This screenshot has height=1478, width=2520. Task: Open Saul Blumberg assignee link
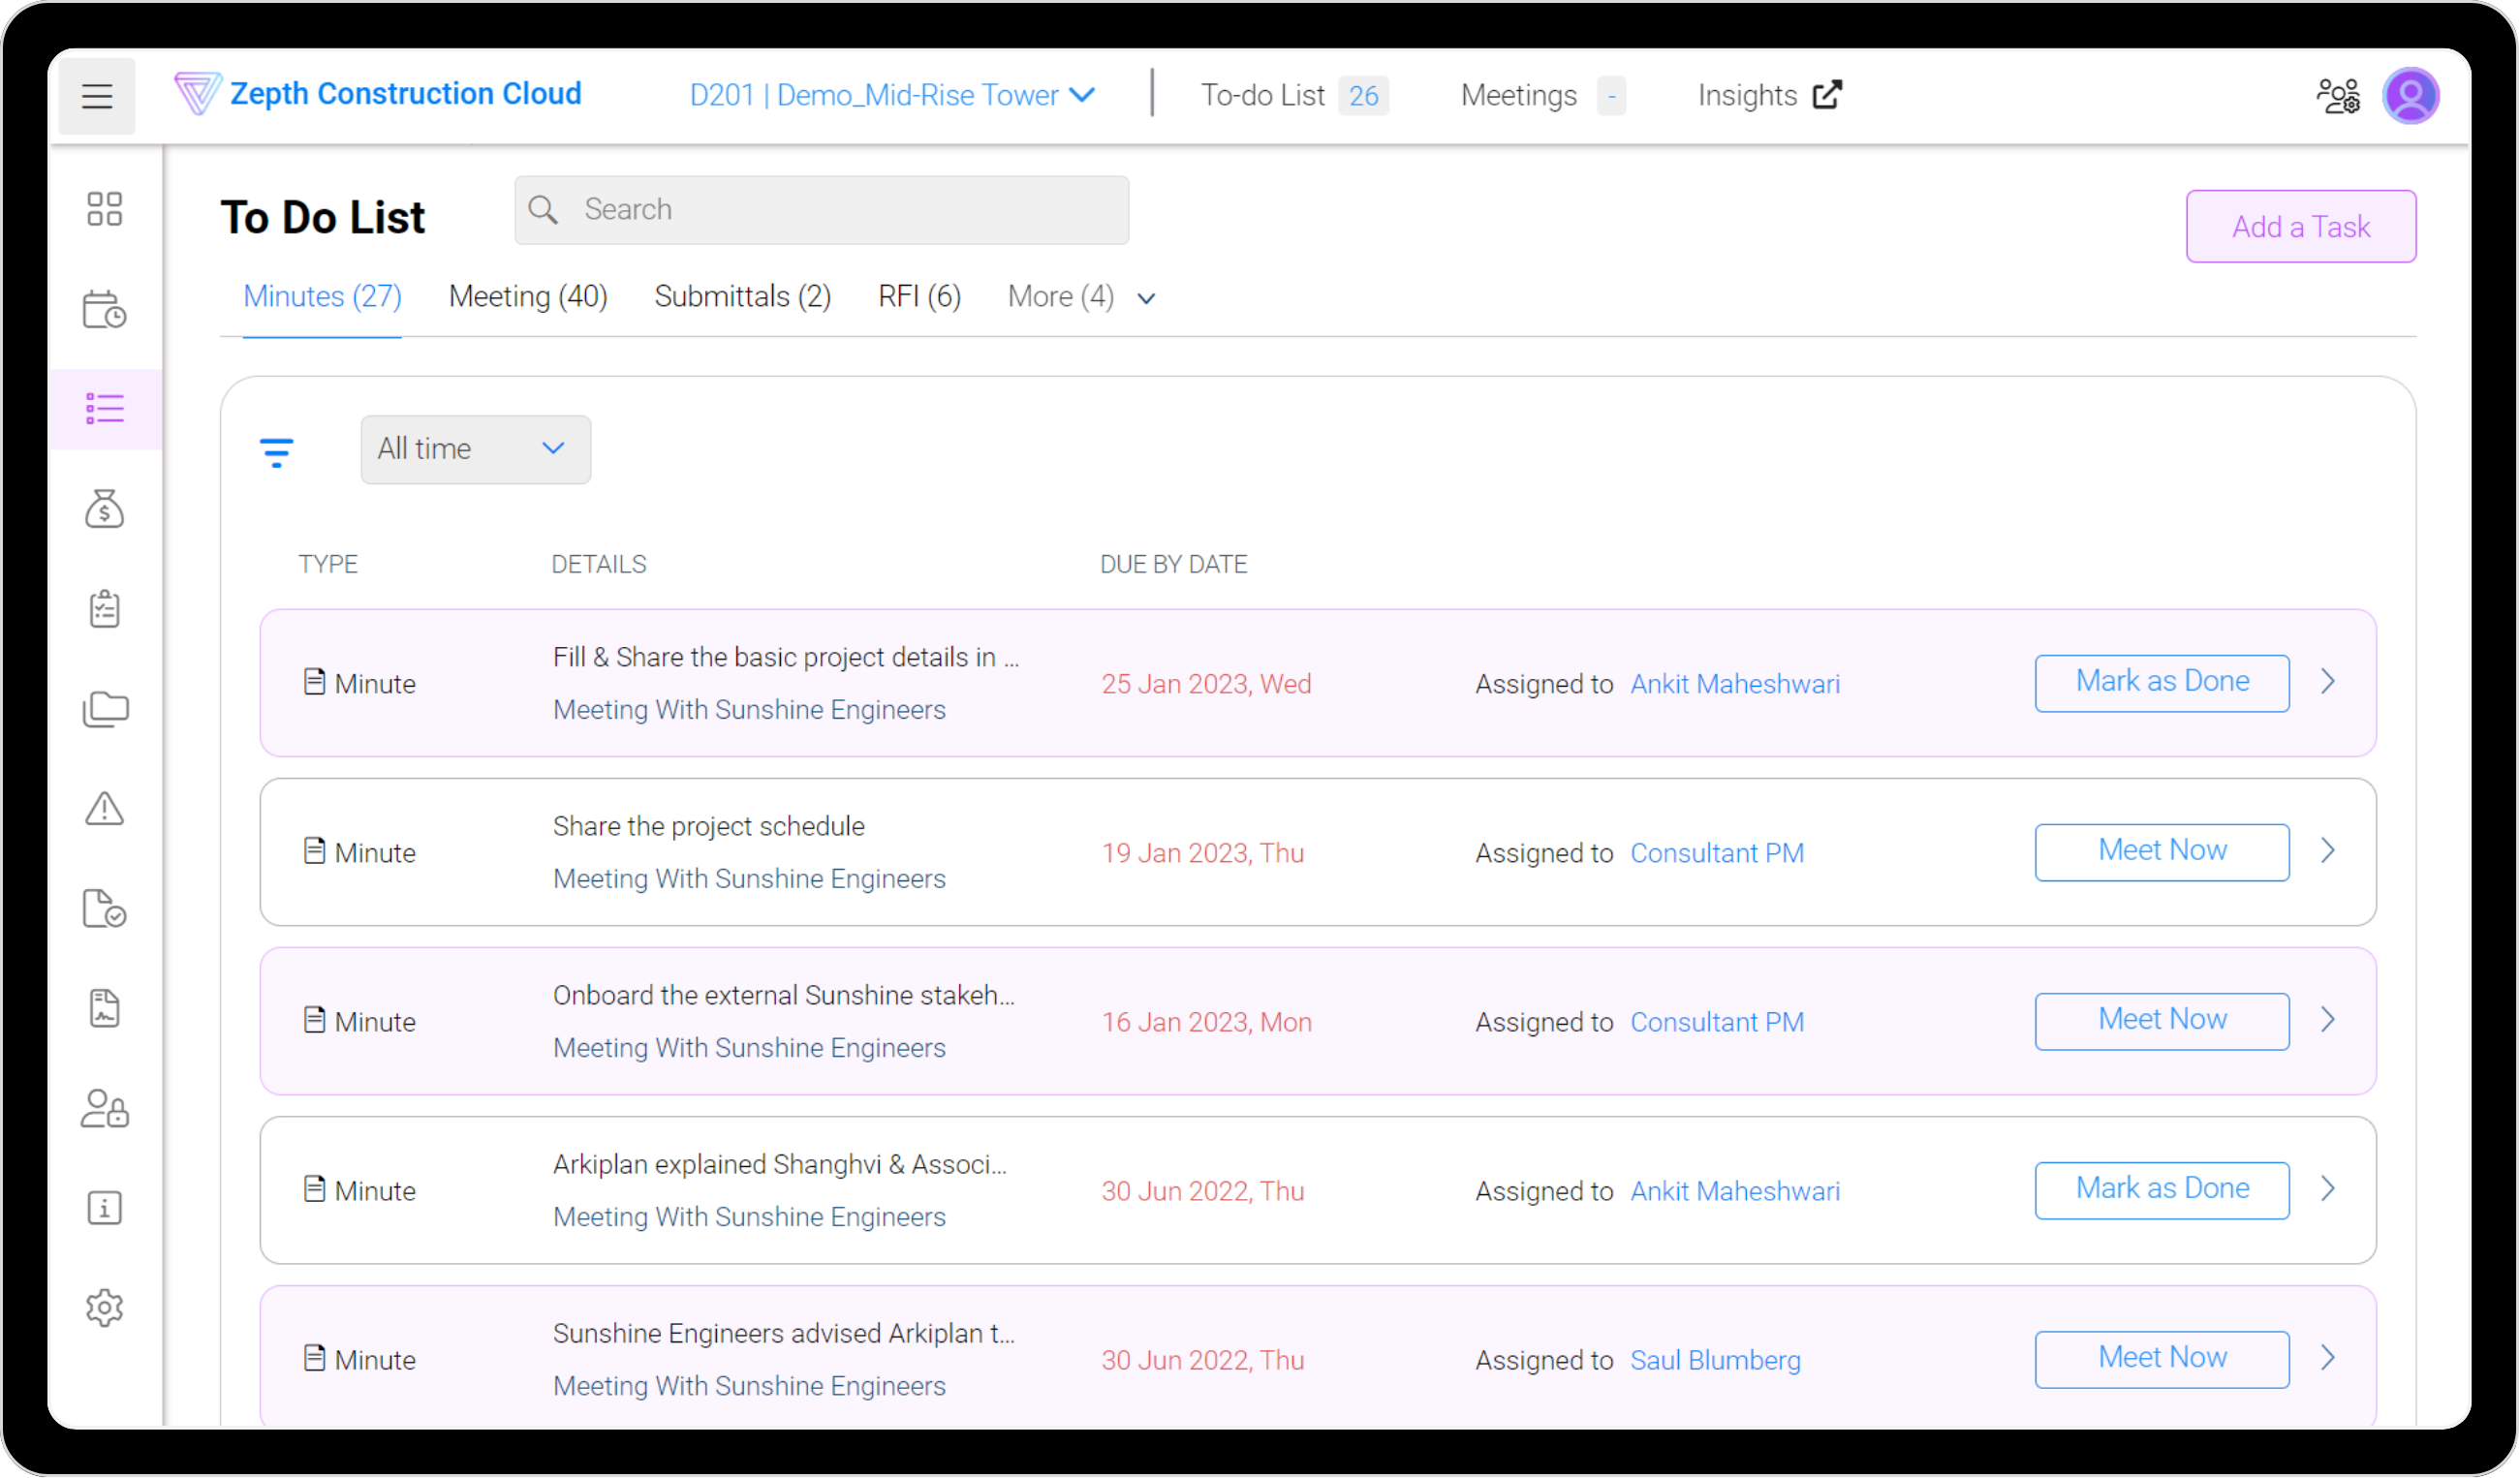coord(1715,1360)
